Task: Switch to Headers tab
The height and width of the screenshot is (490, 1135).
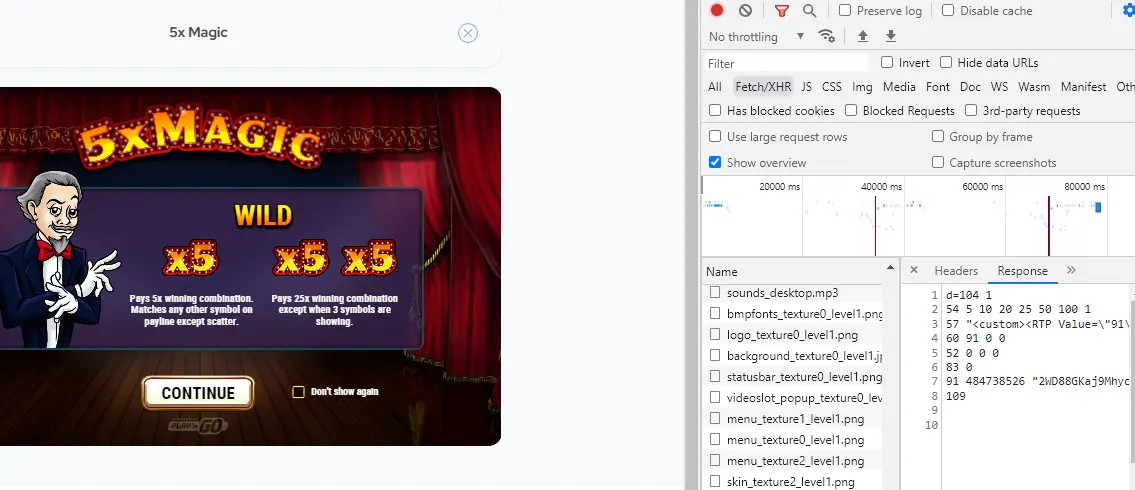Action: tap(955, 271)
